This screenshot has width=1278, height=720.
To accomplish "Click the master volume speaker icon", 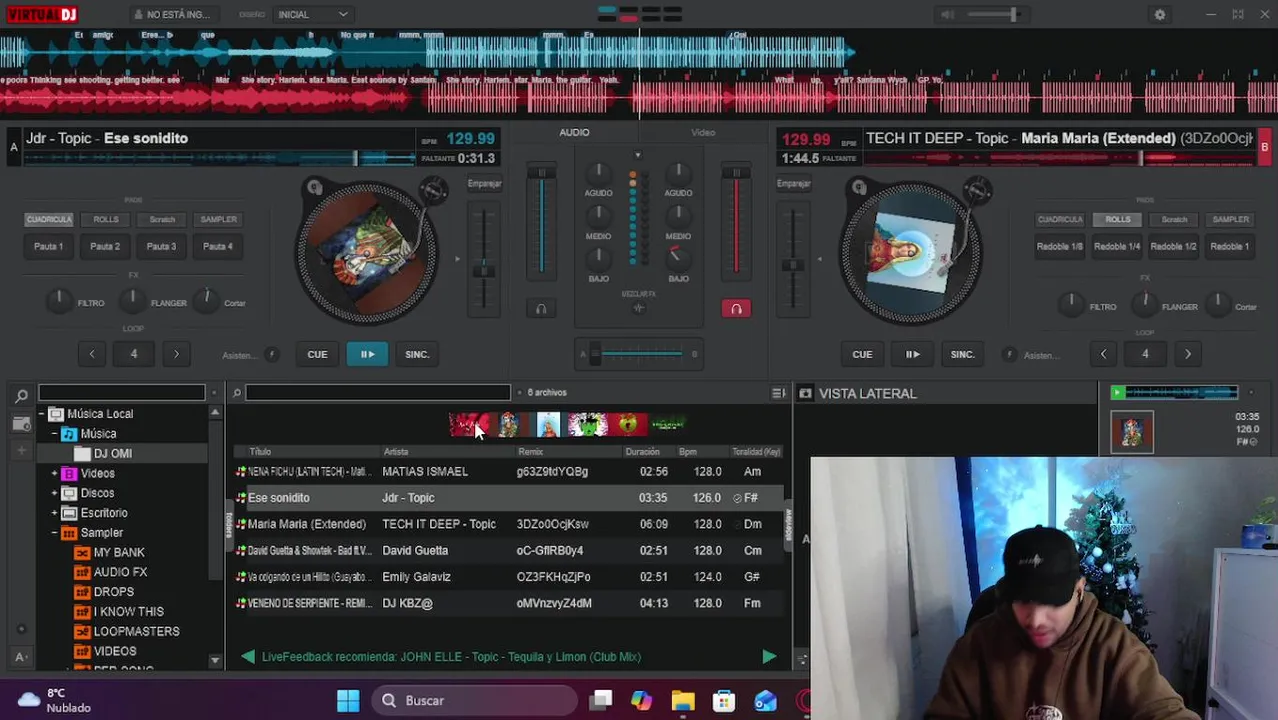I will [x=947, y=15].
